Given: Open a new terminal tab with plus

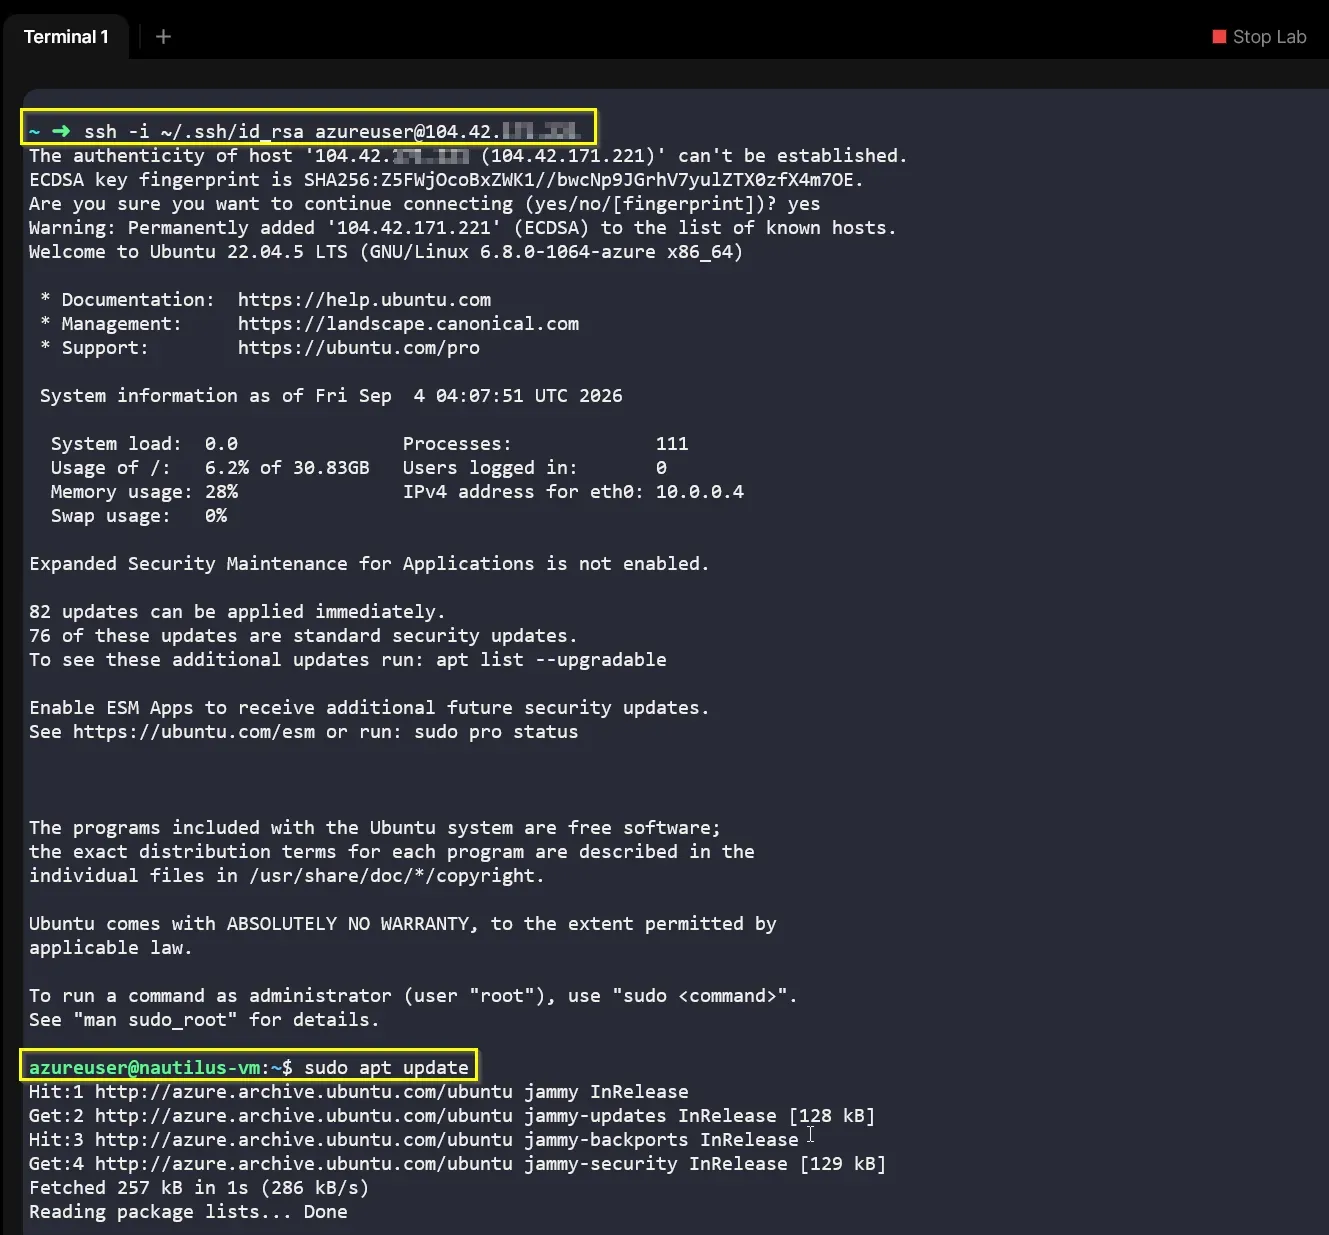Looking at the screenshot, I should (164, 37).
